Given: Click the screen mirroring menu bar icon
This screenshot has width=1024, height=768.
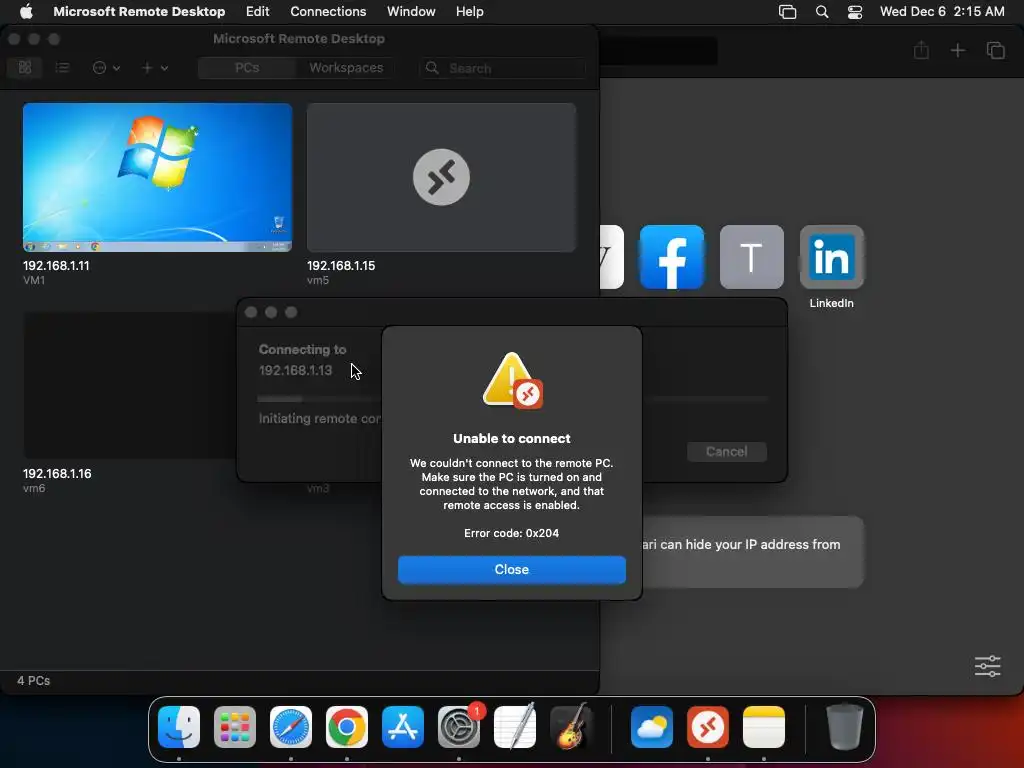Looking at the screenshot, I should (788, 12).
